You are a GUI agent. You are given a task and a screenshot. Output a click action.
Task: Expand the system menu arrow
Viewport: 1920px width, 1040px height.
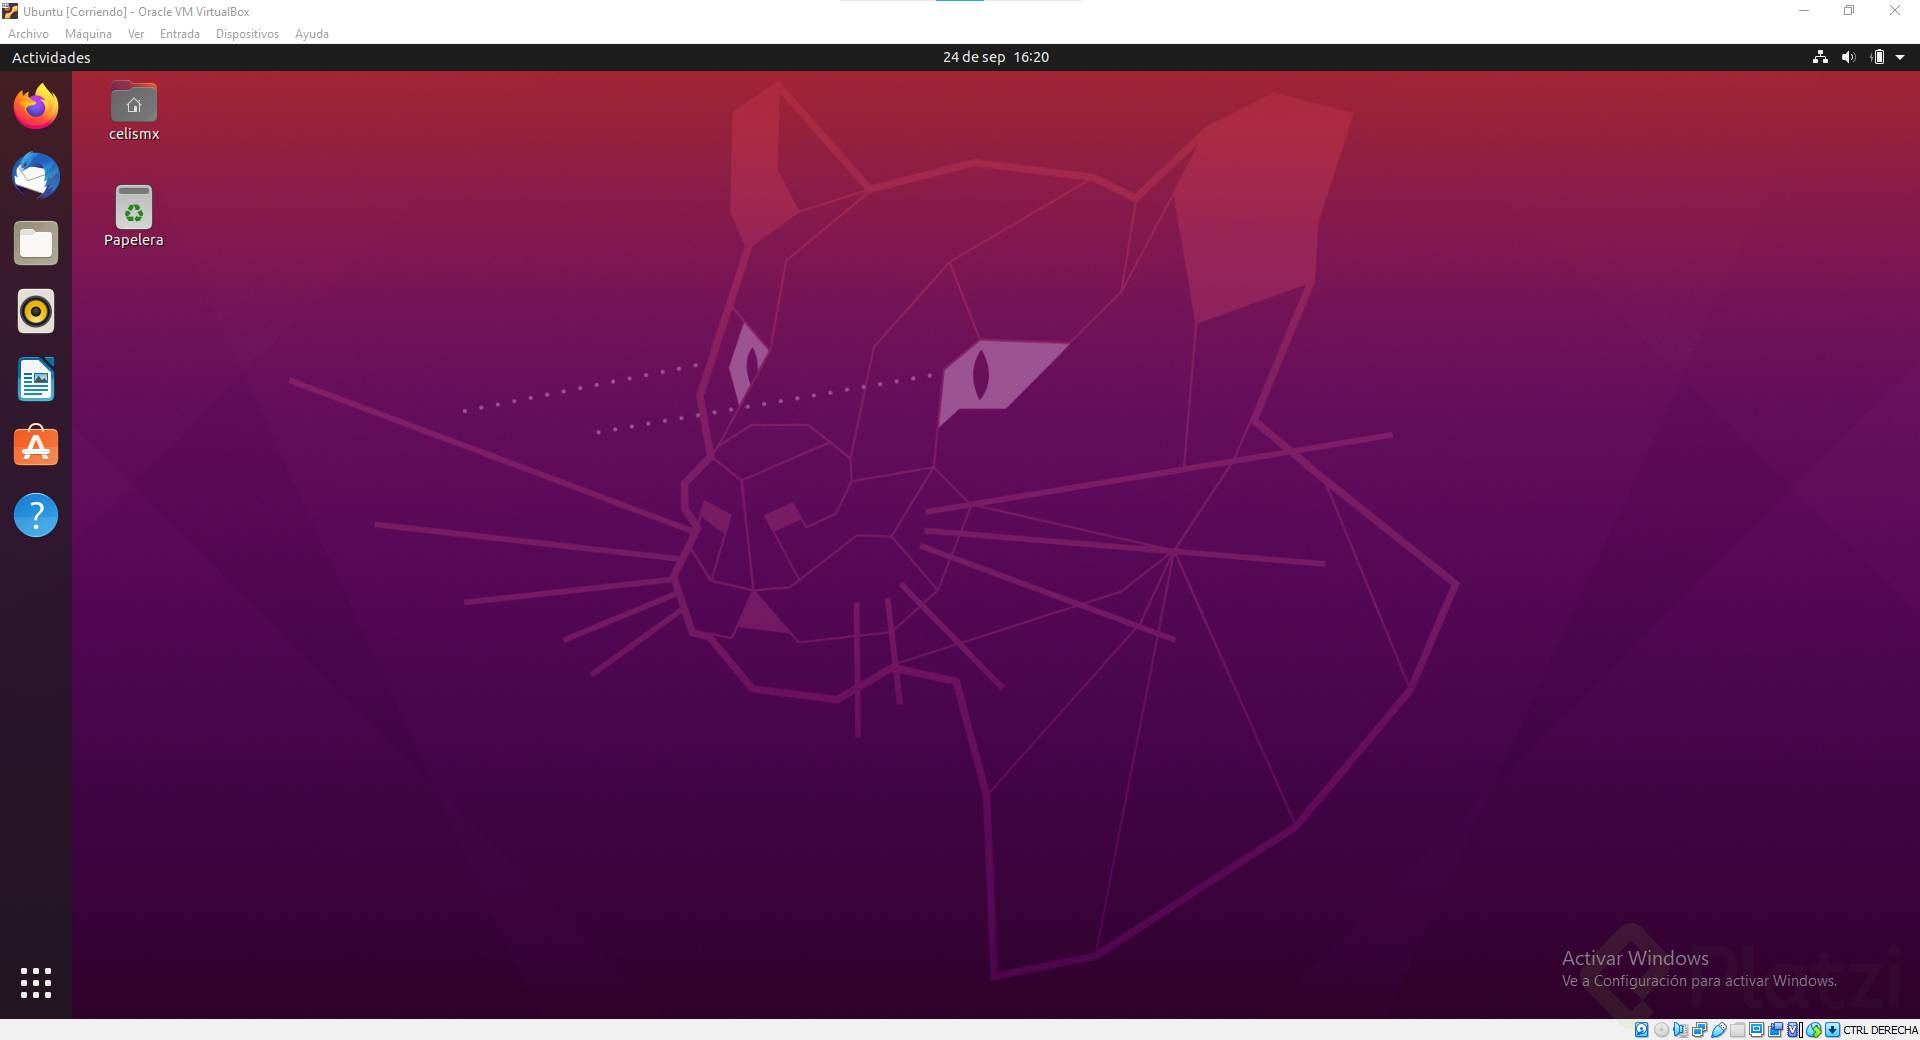(1900, 57)
